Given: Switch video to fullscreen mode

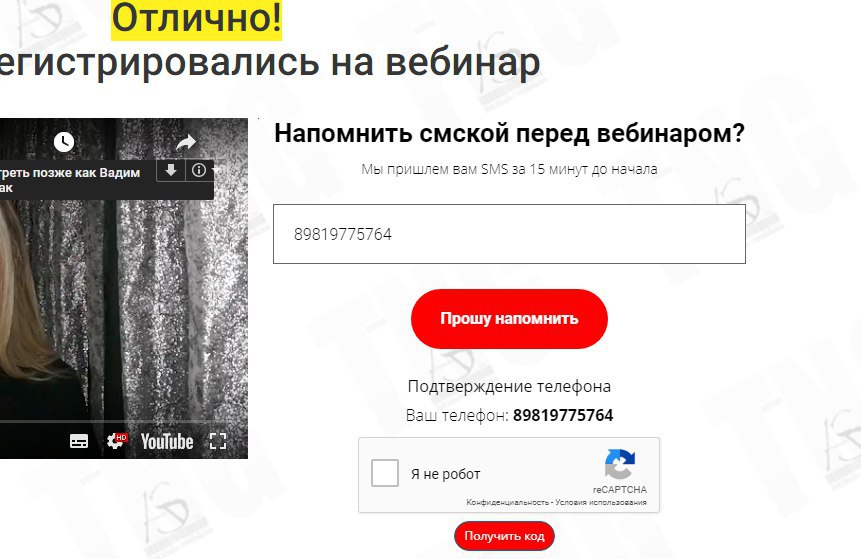Looking at the screenshot, I should pos(218,441).
